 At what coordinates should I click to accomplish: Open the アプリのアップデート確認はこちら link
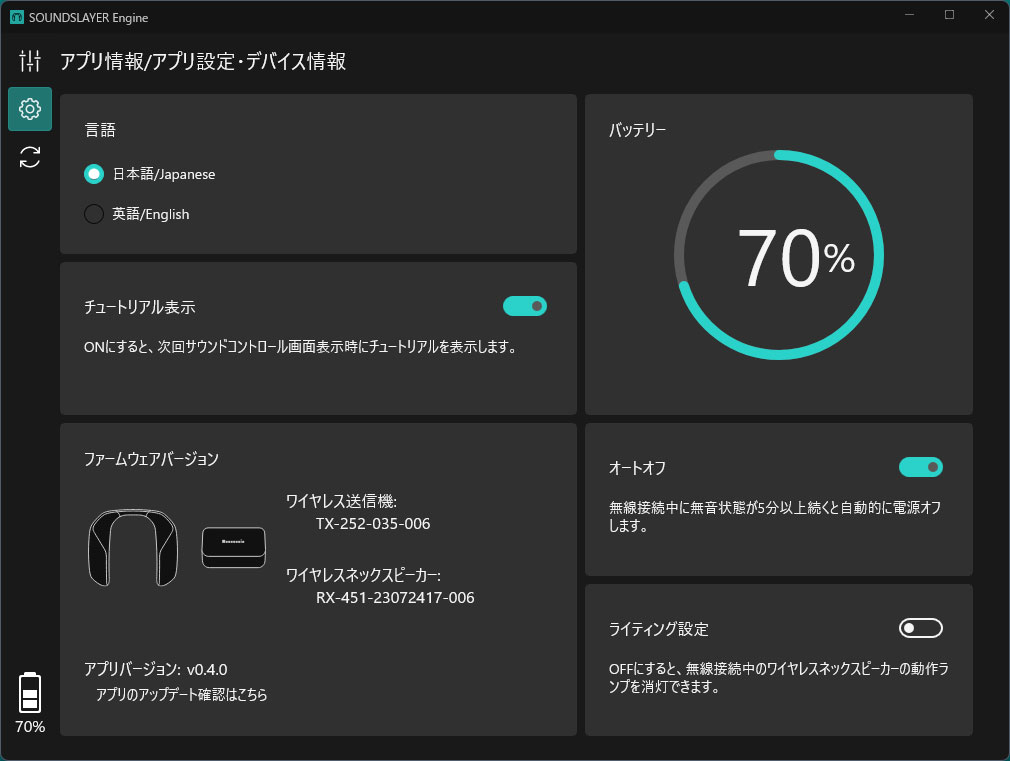(182, 694)
